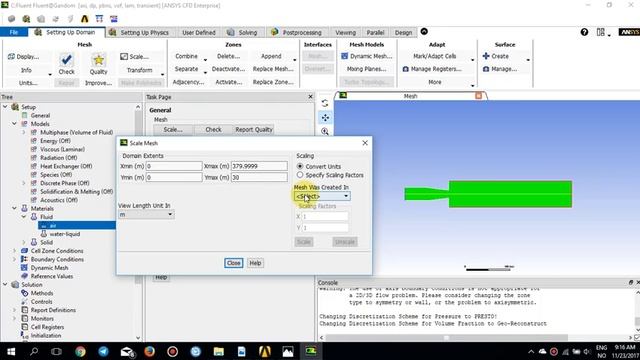Screen dimensions: 640x360
Task: Click Xmin domain extent field
Action: (x=174, y=166)
